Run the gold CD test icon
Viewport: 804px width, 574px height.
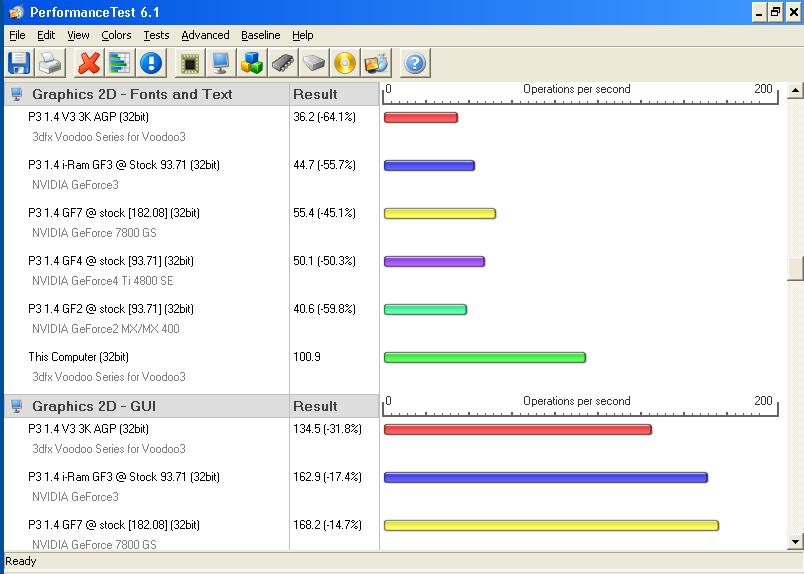coord(345,64)
